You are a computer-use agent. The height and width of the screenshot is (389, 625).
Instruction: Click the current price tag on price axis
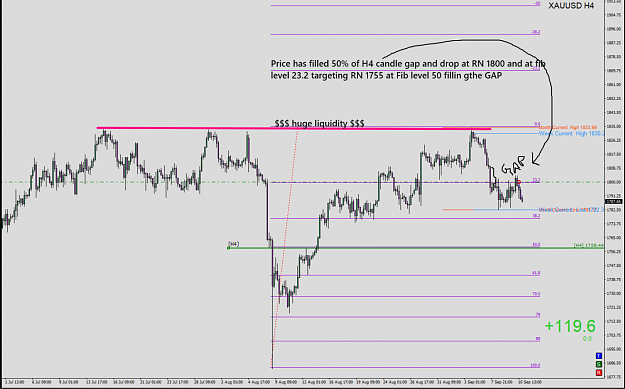[x=614, y=202]
